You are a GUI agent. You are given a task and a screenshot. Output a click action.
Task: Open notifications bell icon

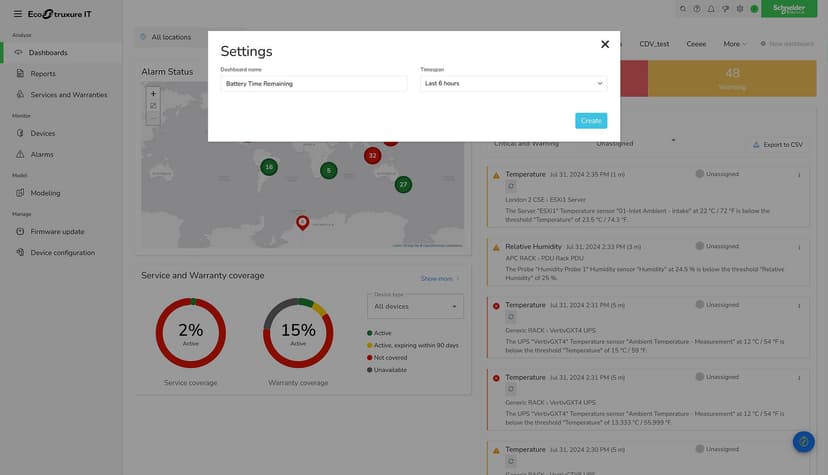tap(711, 9)
